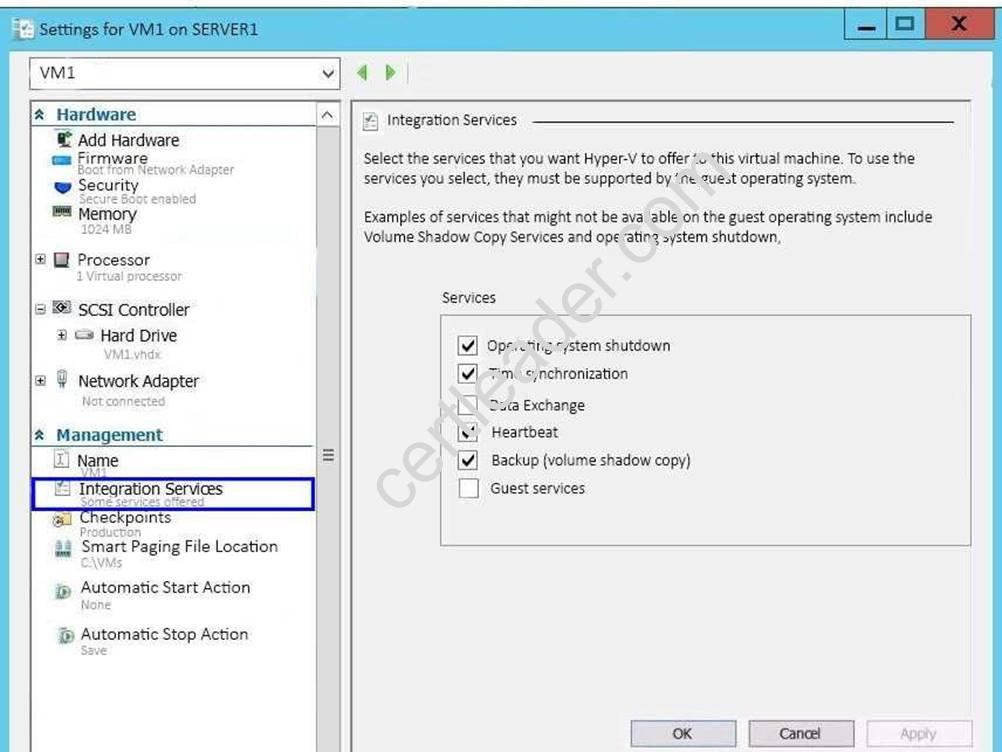Click the settings window title bar icon
1002x752 pixels.
pyautogui.click(x=23, y=29)
